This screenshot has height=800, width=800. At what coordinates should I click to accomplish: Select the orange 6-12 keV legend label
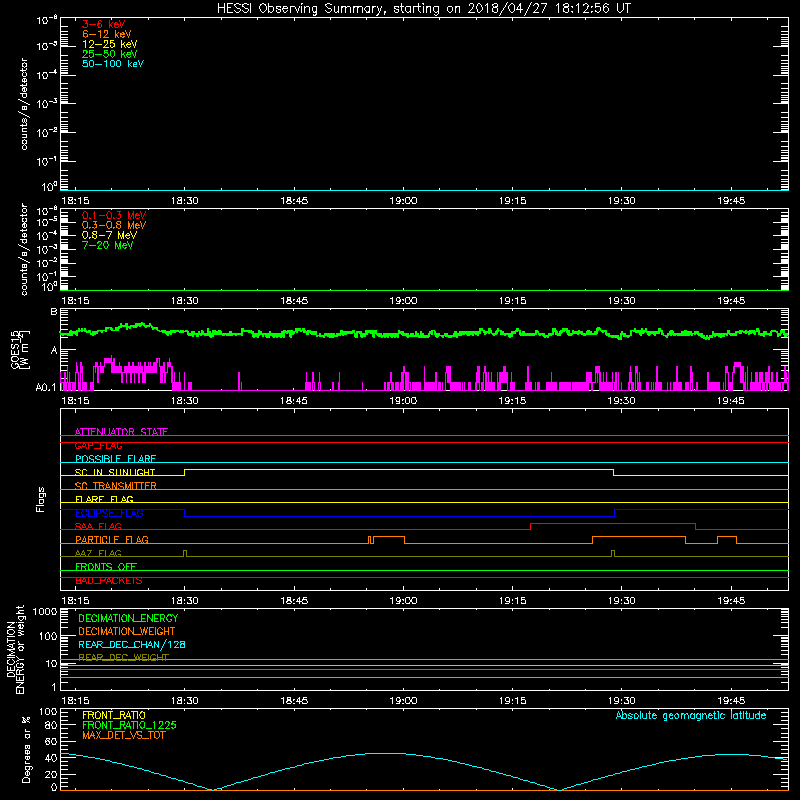coord(107,34)
